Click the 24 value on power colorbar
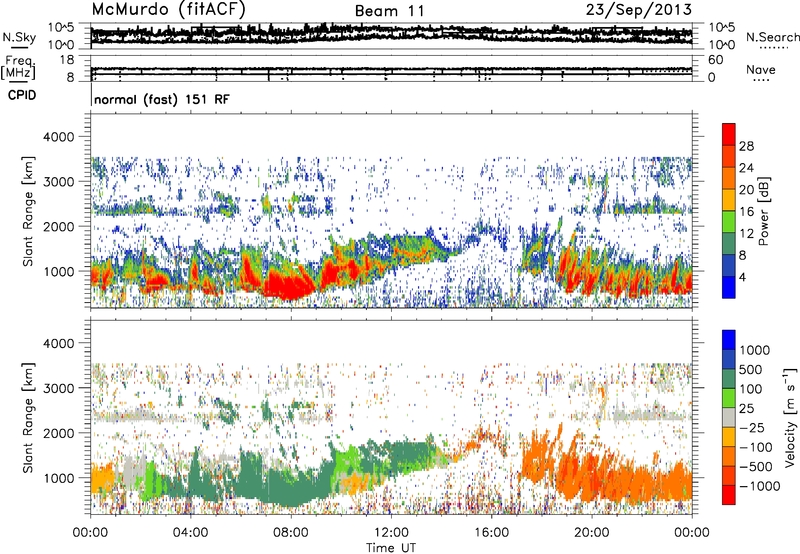This screenshot has height=554, width=800. click(746, 168)
